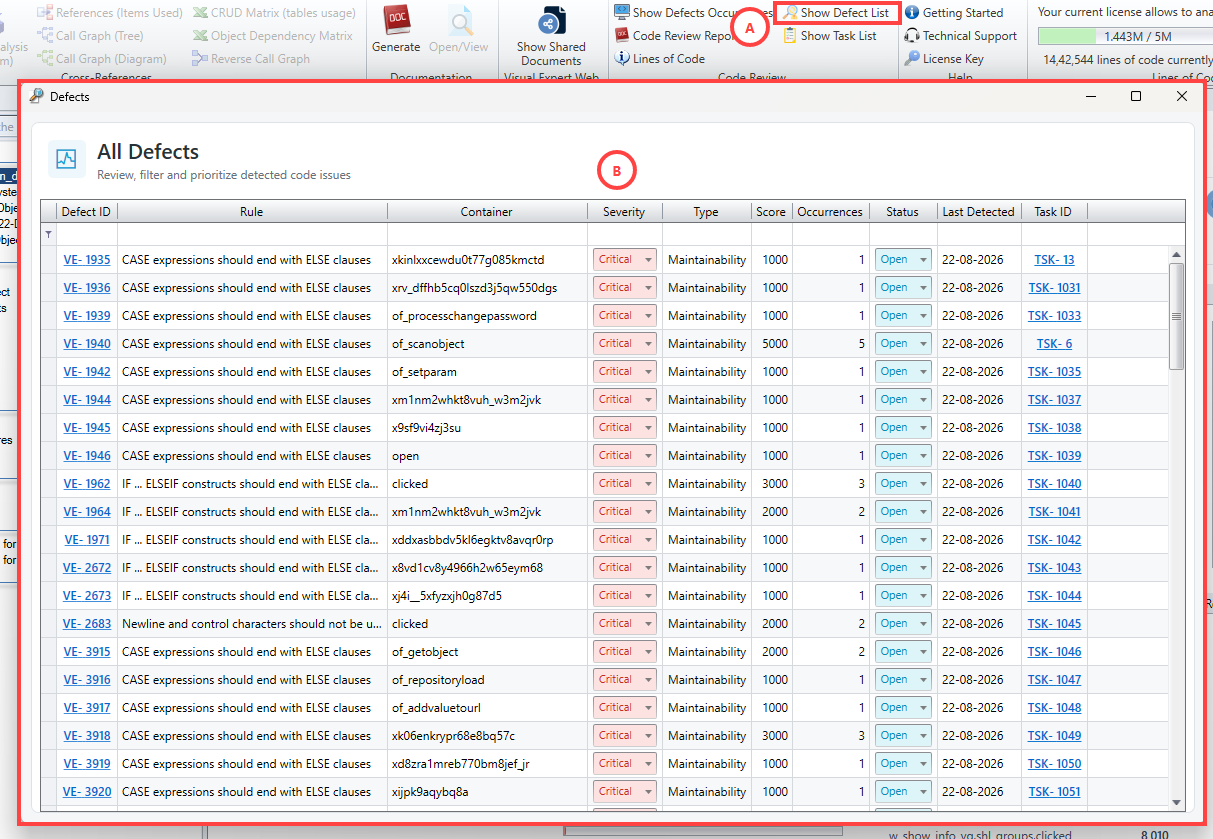This screenshot has width=1213, height=839.
Task: Click the defects grid vertical scrollbar thumb
Action: click(1176, 315)
